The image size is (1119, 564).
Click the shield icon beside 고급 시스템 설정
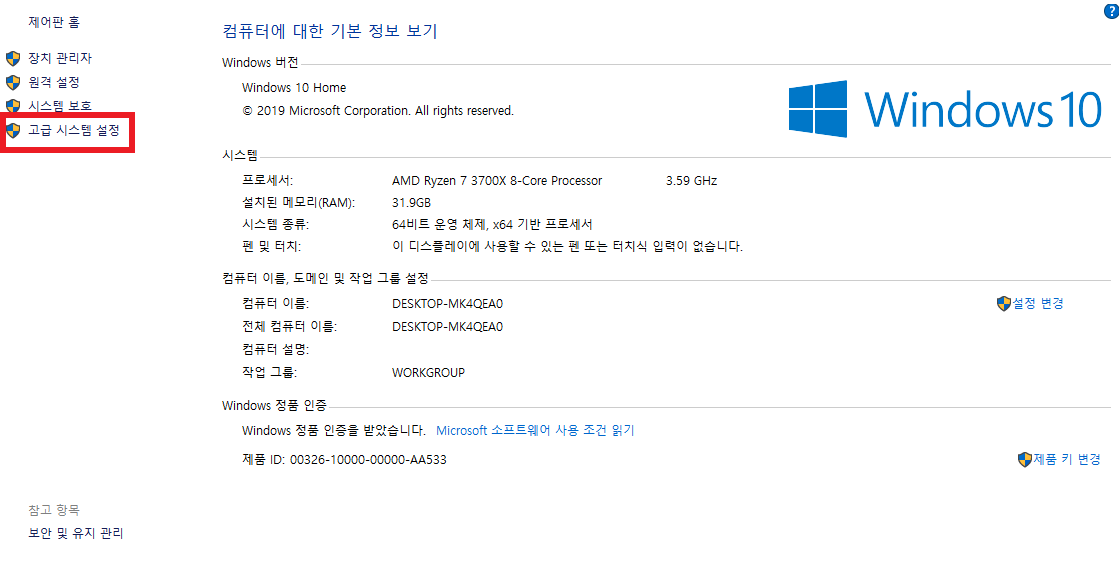click(x=13, y=131)
